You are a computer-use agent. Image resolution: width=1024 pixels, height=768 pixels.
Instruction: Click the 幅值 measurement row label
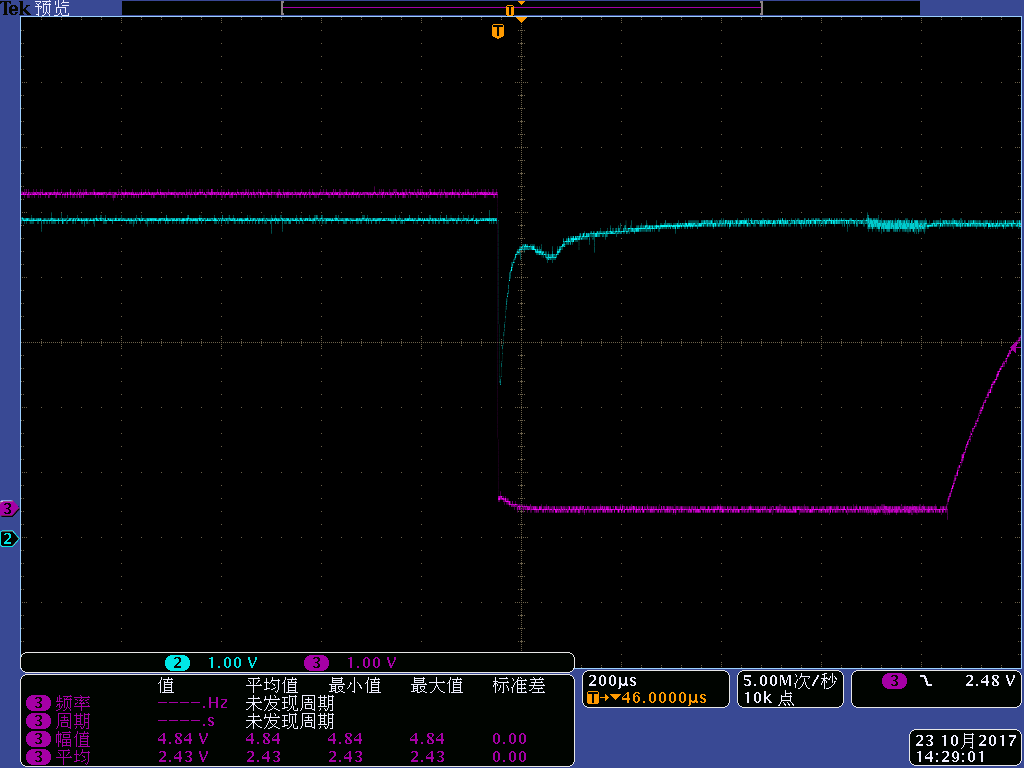coord(72,739)
